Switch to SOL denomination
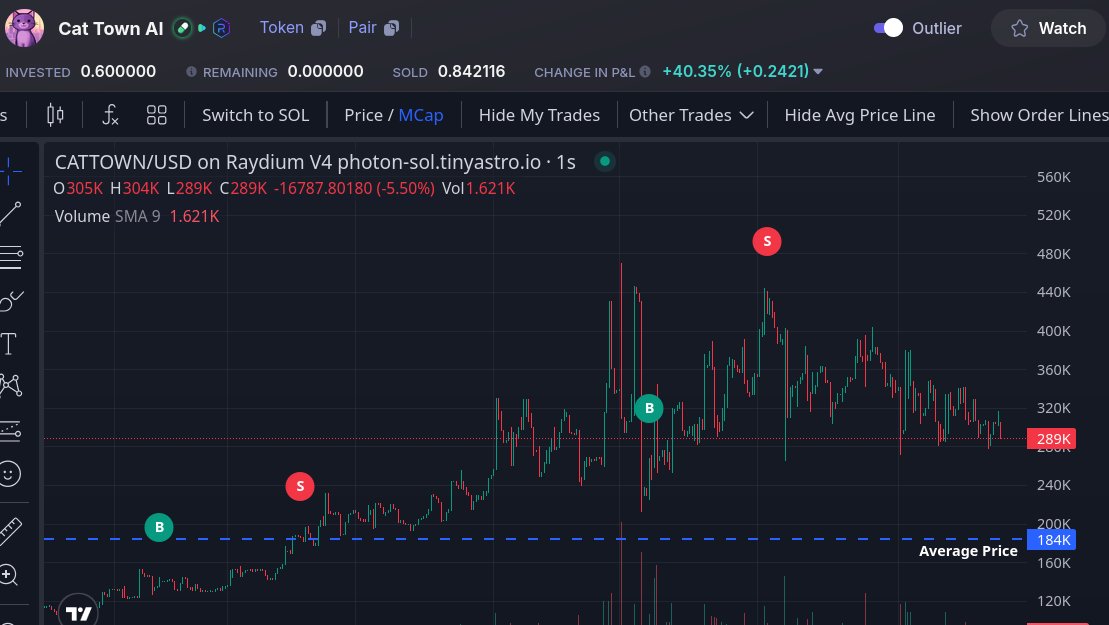Screen dimensions: 1109x625 tap(255, 115)
